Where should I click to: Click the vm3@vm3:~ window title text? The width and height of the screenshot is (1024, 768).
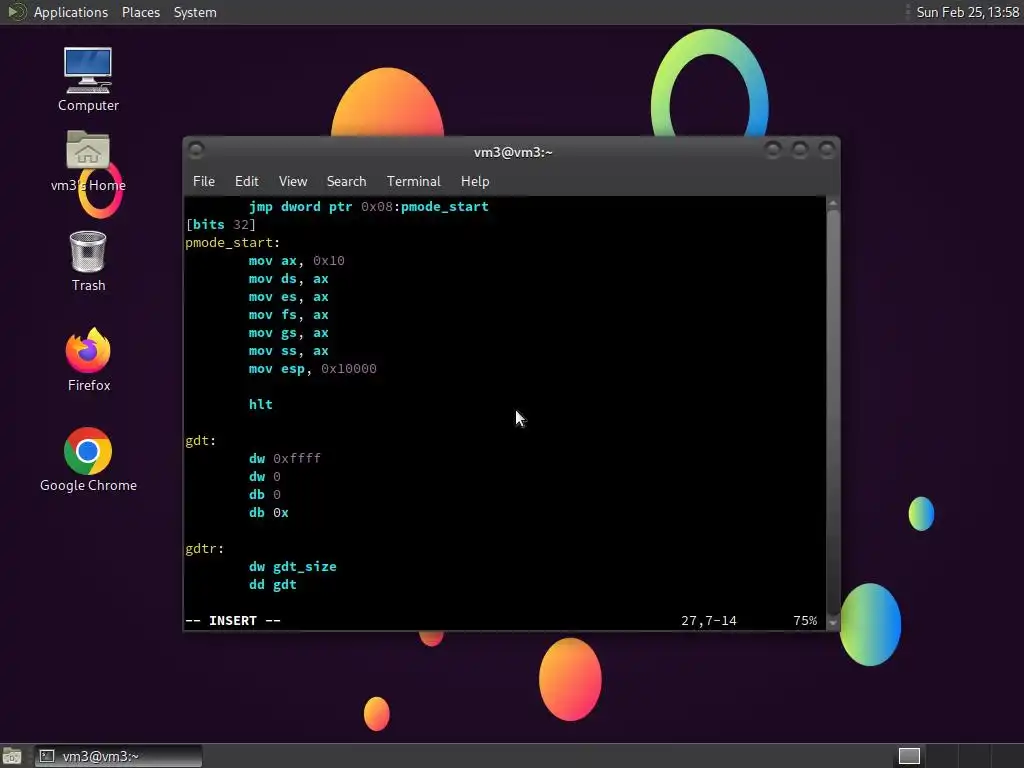[513, 152]
